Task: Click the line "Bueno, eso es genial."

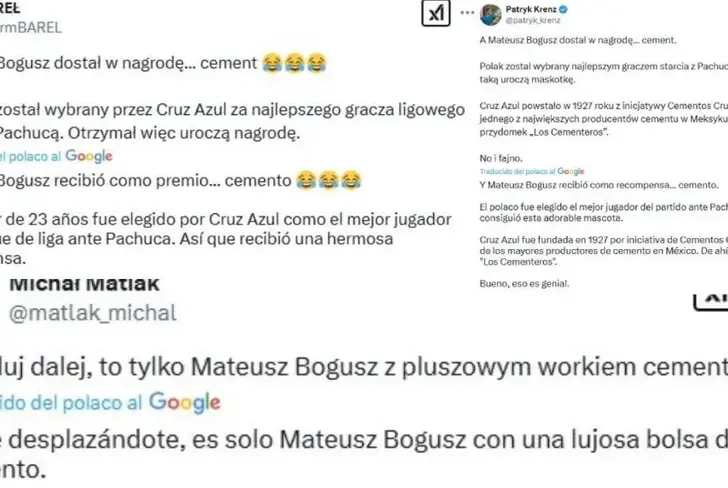Action: pos(524,284)
